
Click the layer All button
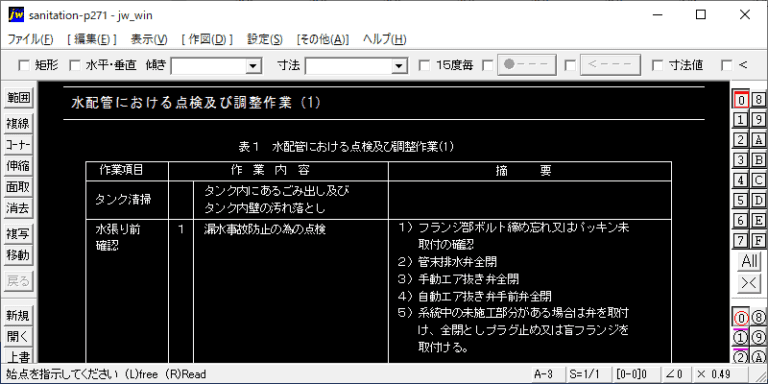click(x=749, y=262)
